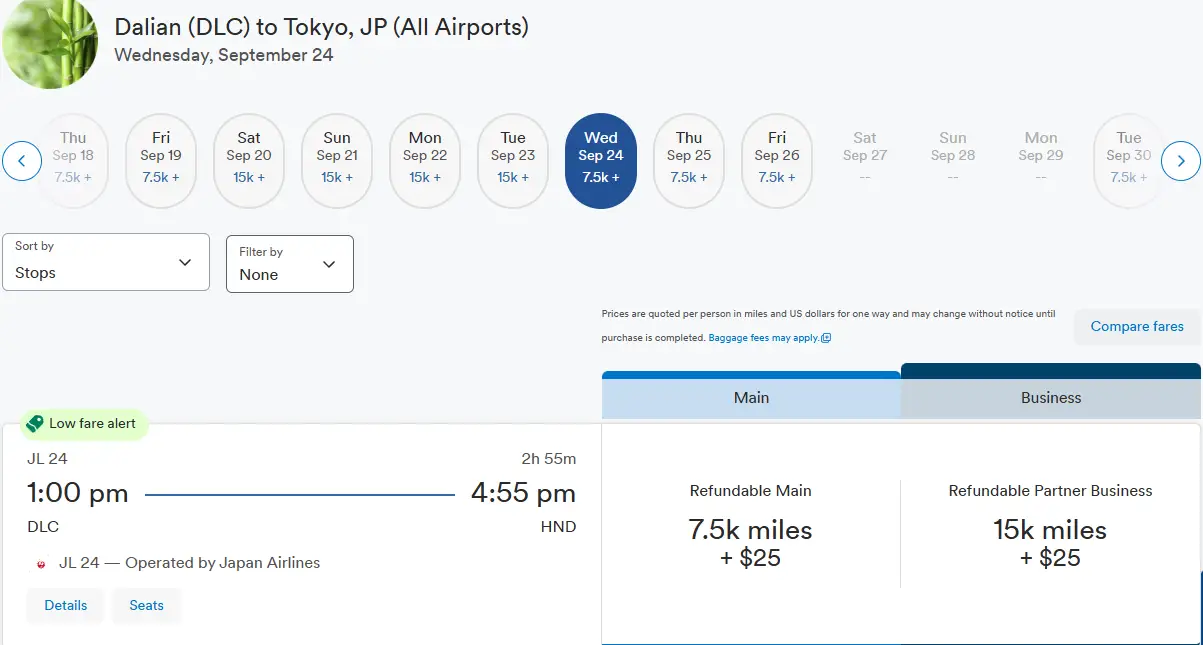View Seats for flight JL 24
This screenshot has width=1203, height=645.
coord(146,605)
